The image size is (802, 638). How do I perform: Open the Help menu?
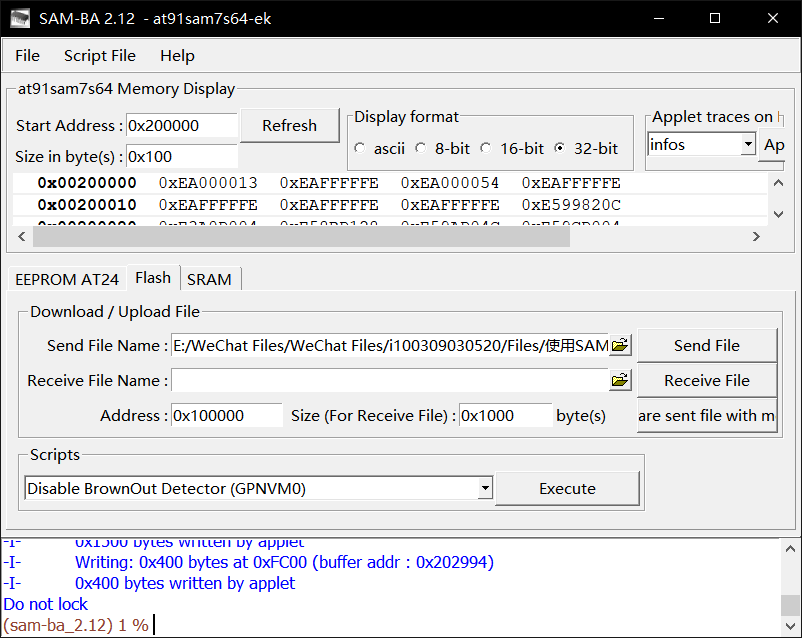tap(177, 55)
